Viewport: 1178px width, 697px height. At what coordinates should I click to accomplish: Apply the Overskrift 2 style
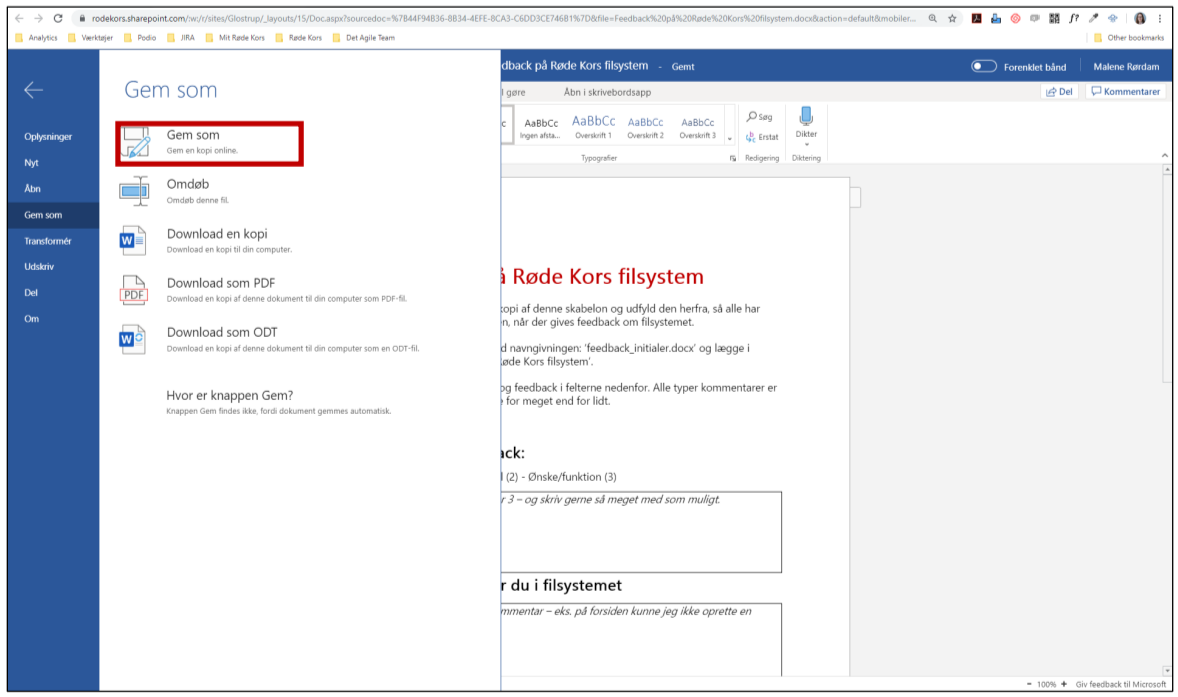(x=645, y=128)
